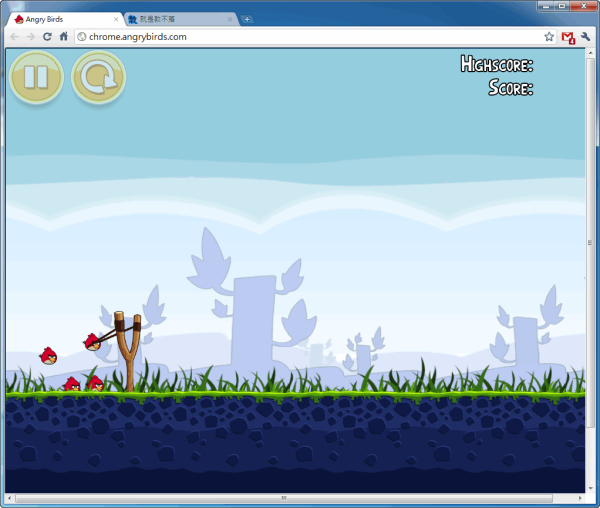Click the scroll right arrow at bottom

point(580,498)
